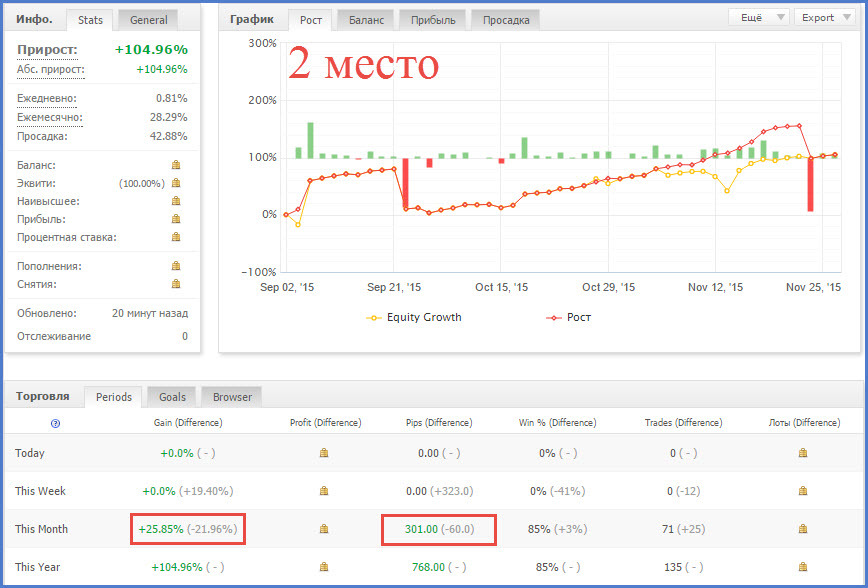Switch to the Баланс chart tab
868x588 pixels.
point(364,19)
